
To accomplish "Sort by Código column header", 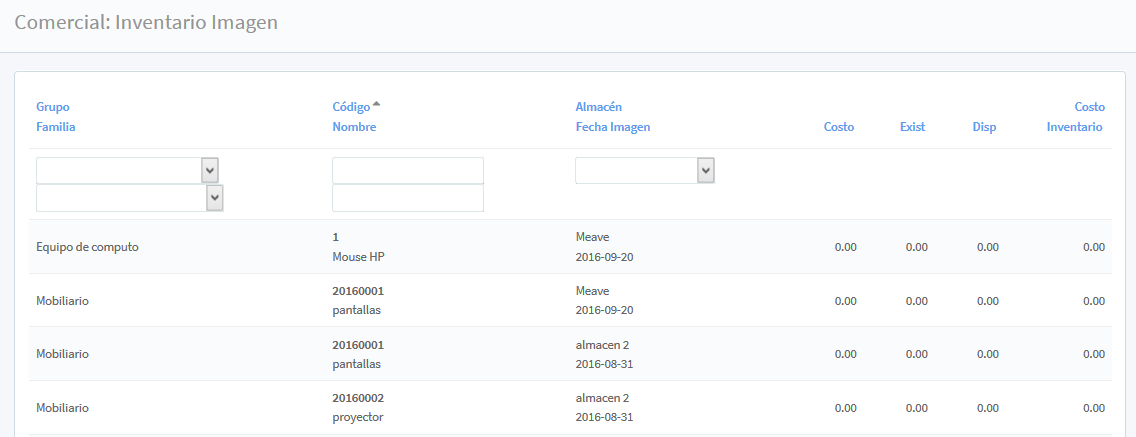I will click(x=351, y=107).
